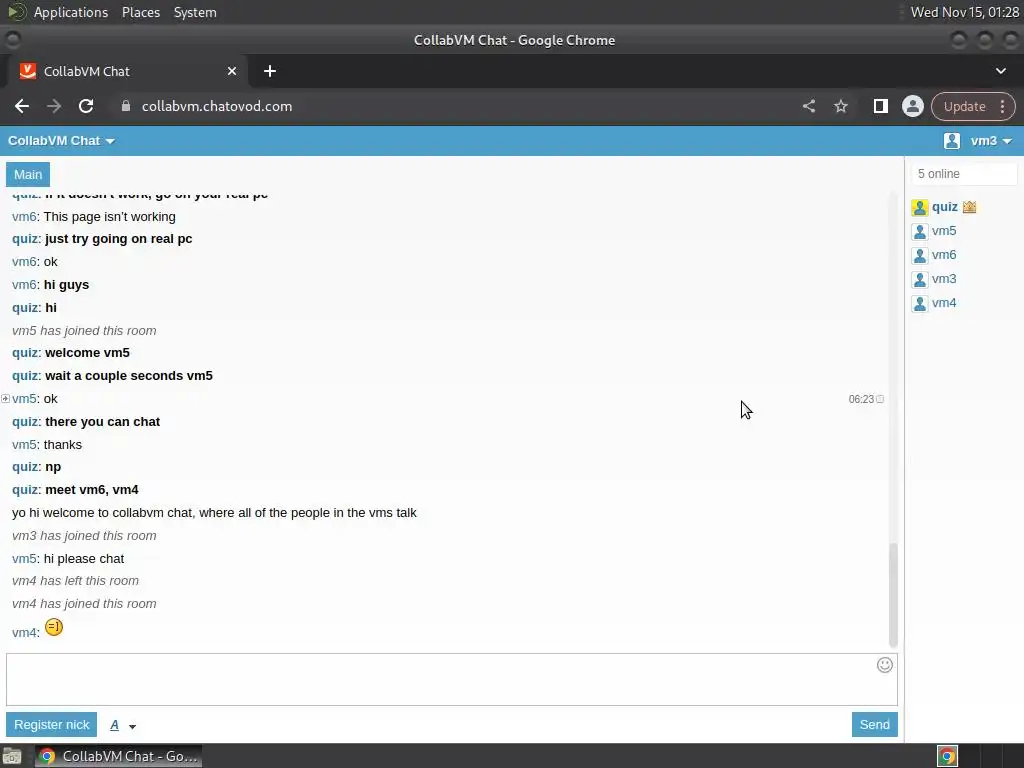1024x768 pixels.
Task: Switch to the Main room tab
Action: [28, 174]
